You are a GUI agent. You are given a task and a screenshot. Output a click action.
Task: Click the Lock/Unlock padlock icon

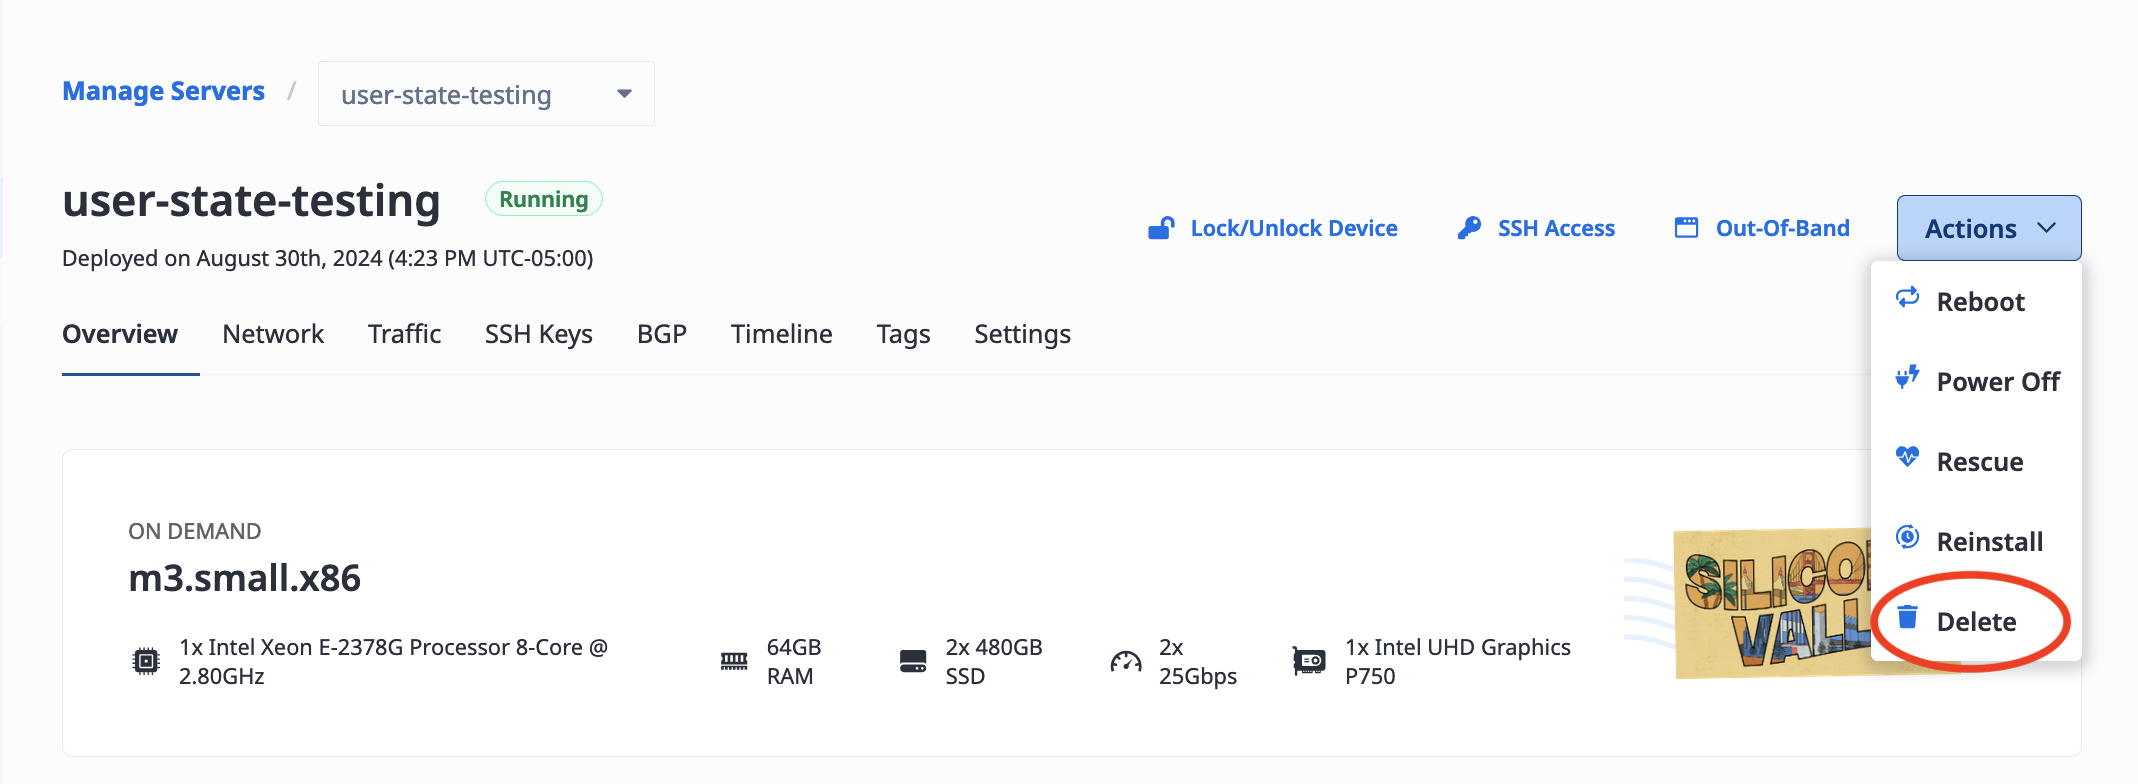tap(1161, 228)
